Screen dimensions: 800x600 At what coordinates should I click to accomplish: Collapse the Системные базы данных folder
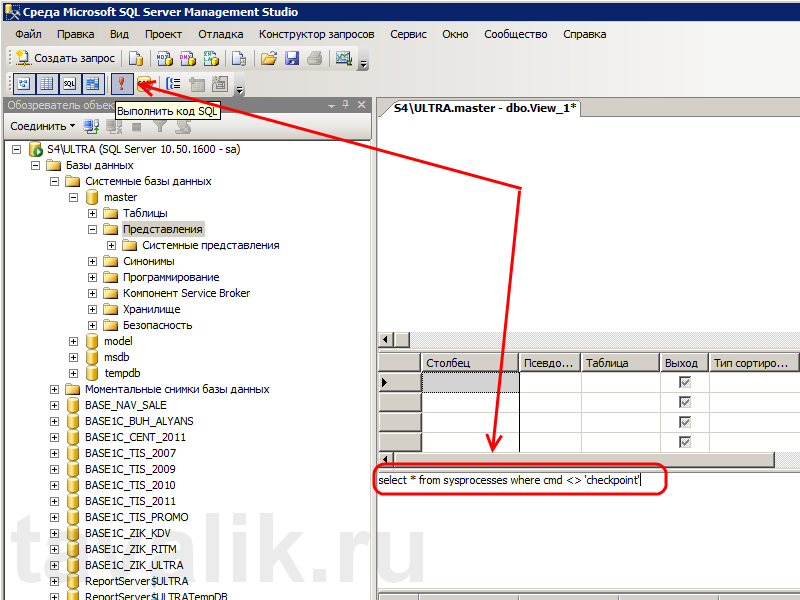(x=54, y=182)
